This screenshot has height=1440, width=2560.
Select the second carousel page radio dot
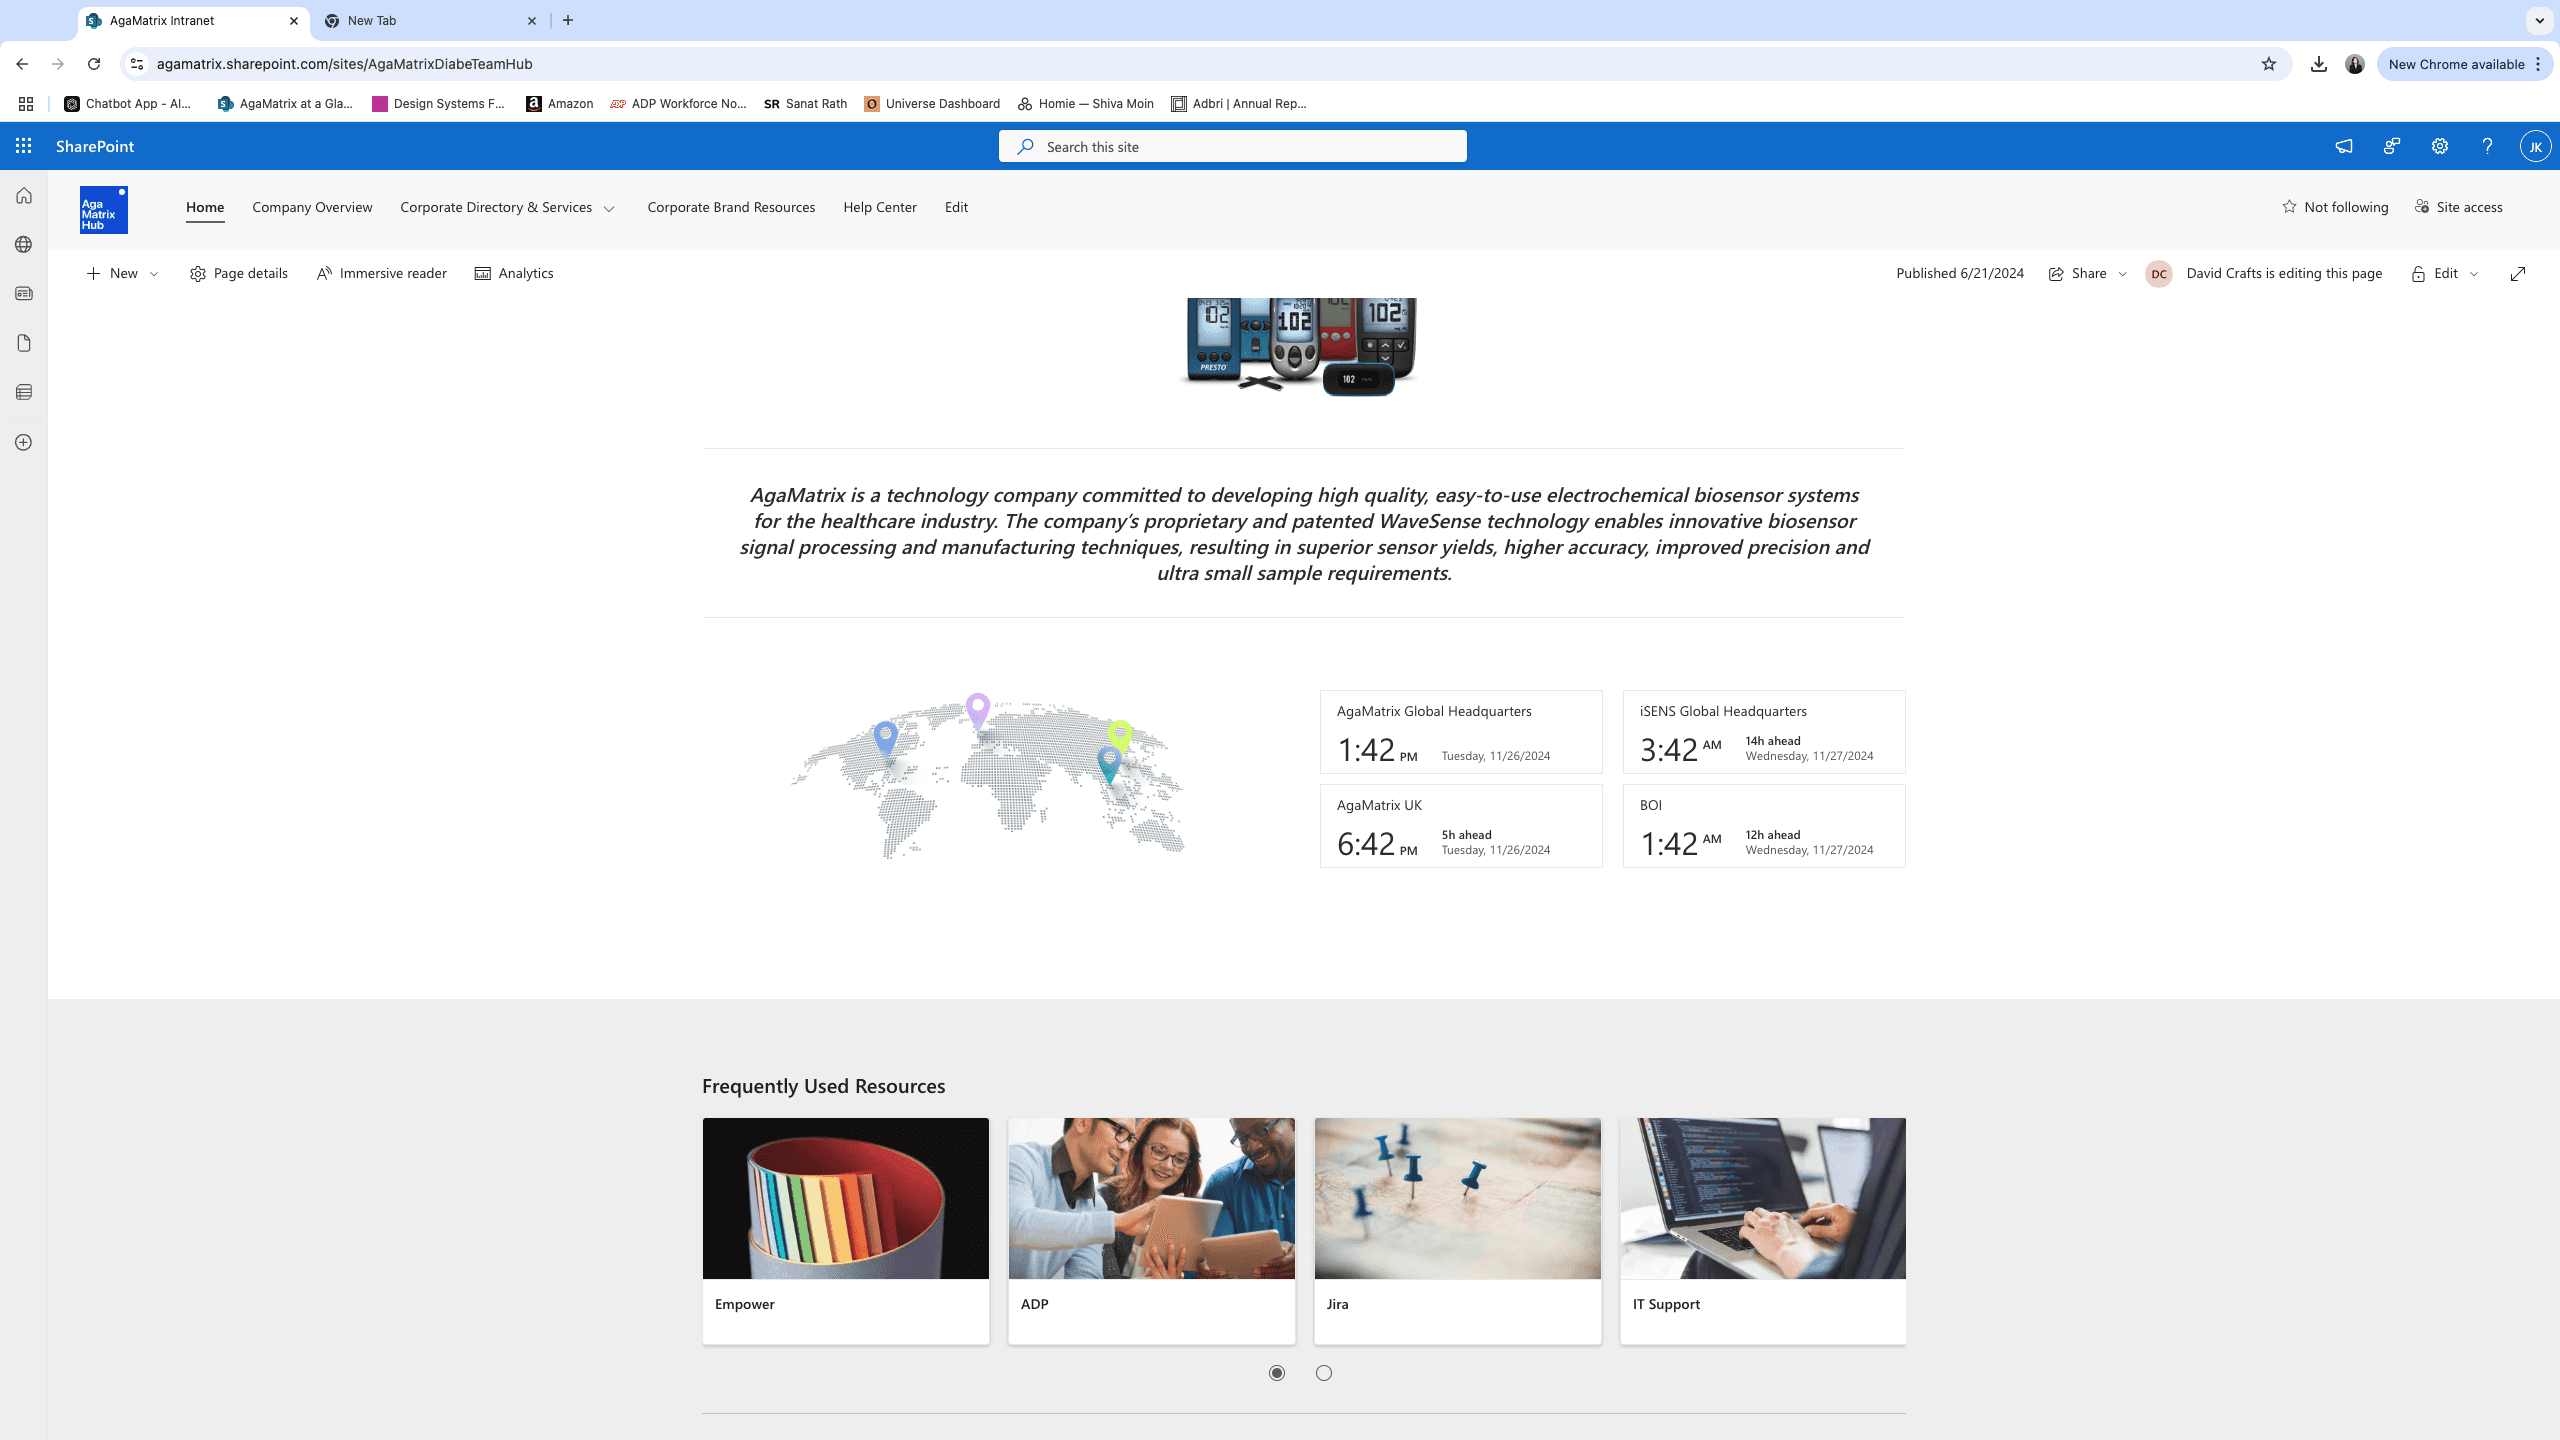click(1324, 1373)
